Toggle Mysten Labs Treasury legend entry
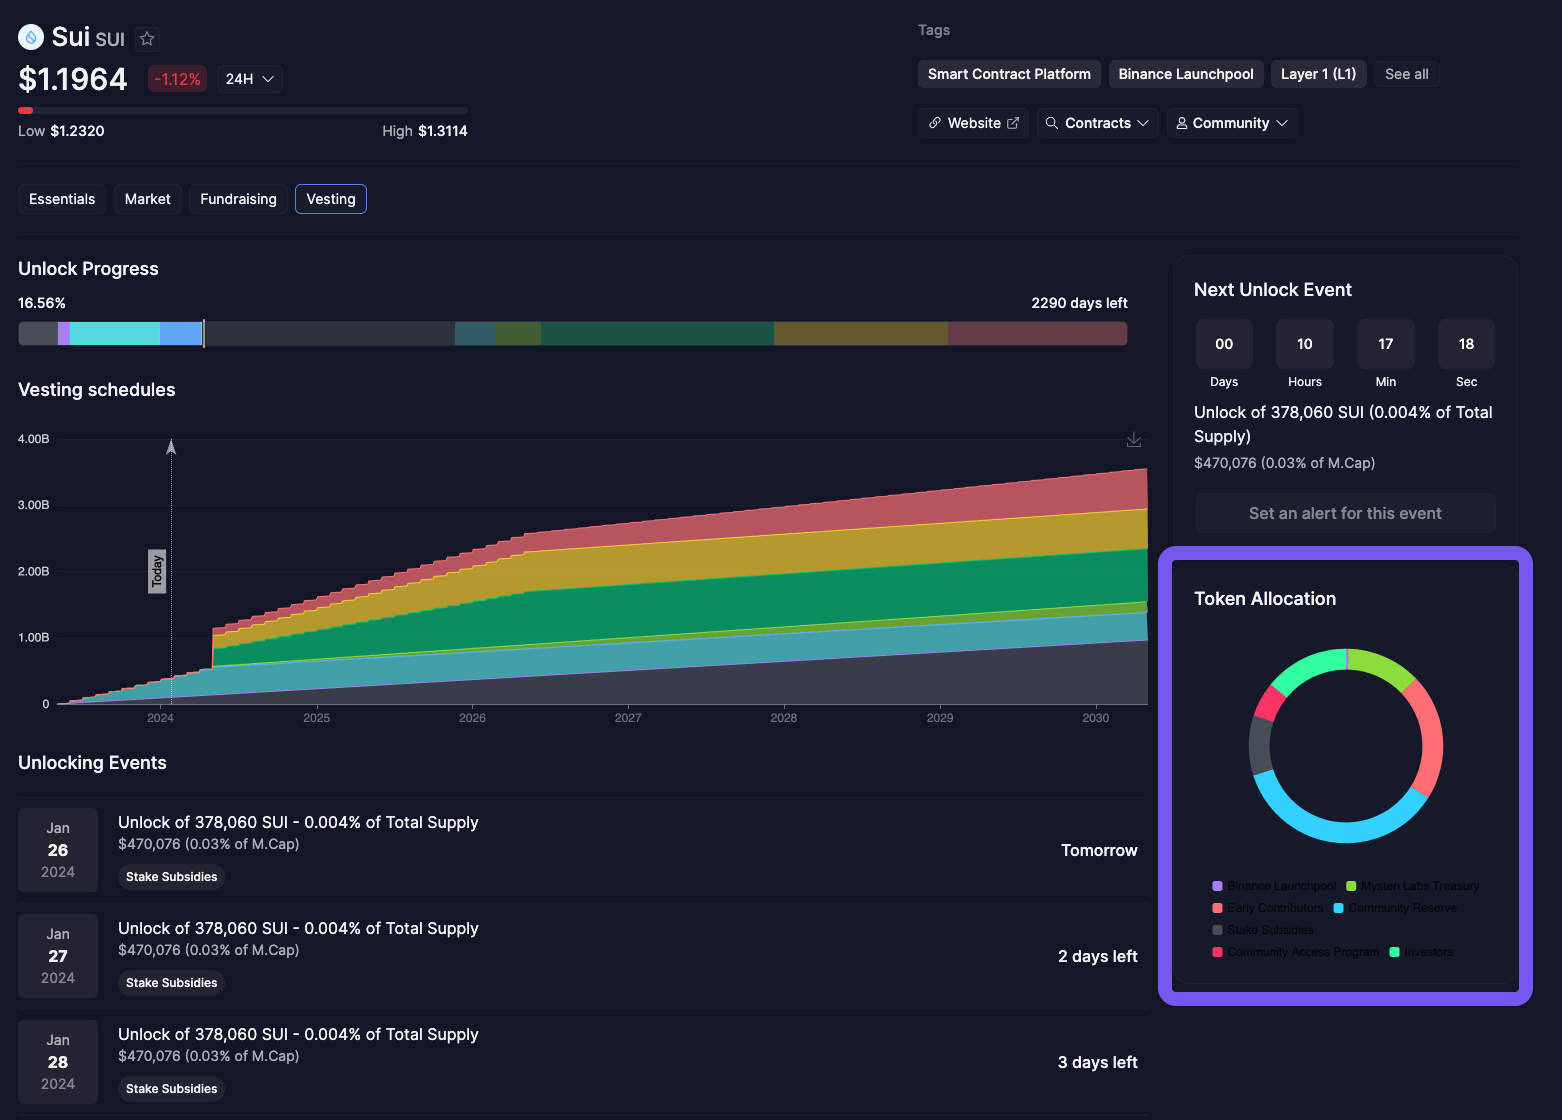 coord(1412,886)
